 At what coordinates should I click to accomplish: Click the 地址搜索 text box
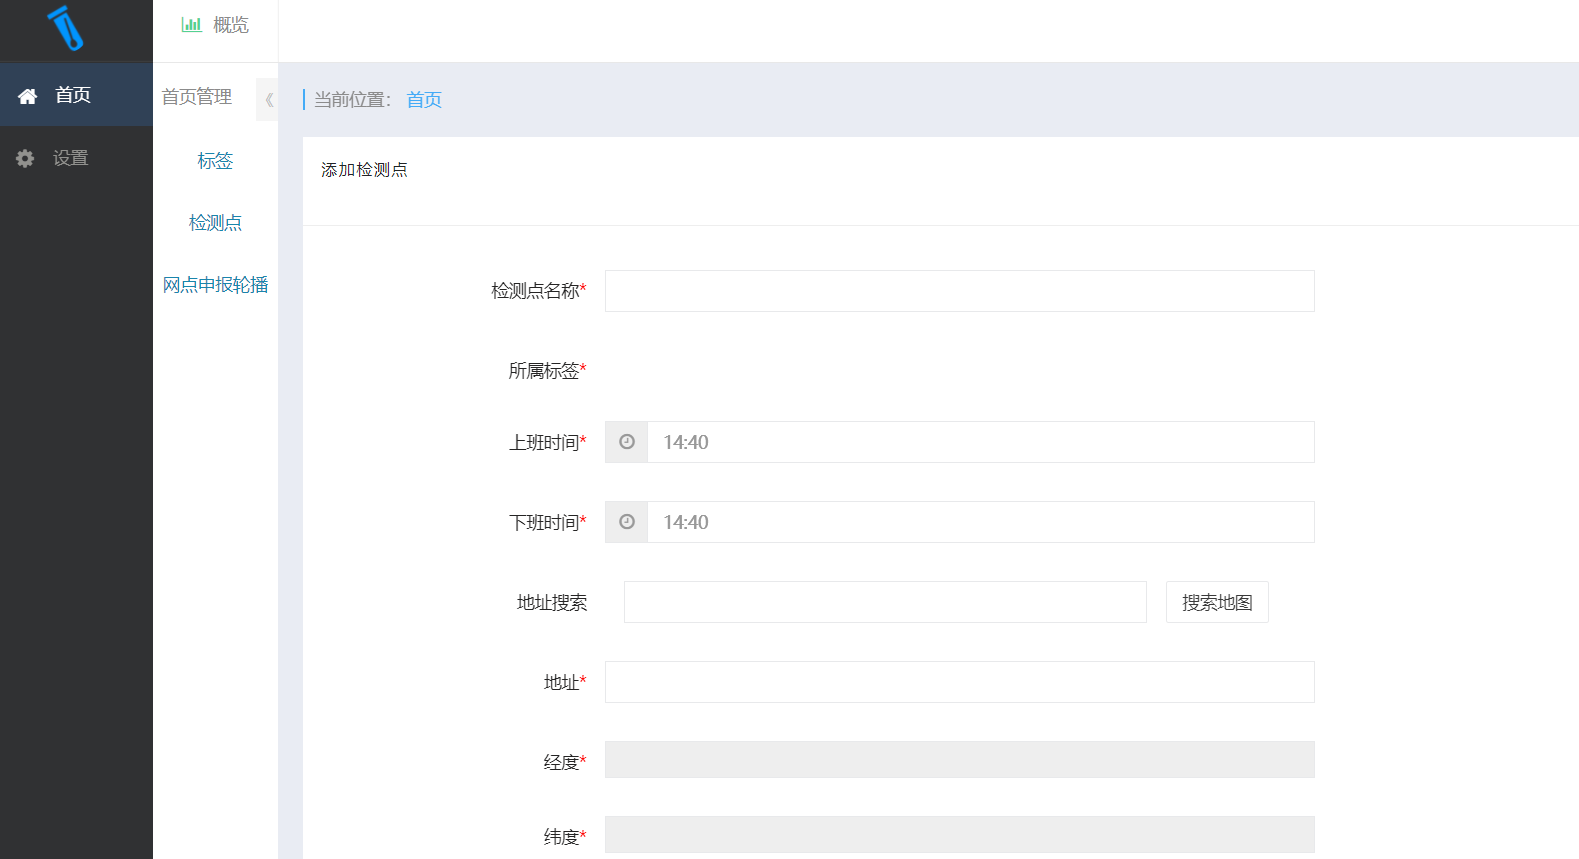pyautogui.click(x=885, y=602)
